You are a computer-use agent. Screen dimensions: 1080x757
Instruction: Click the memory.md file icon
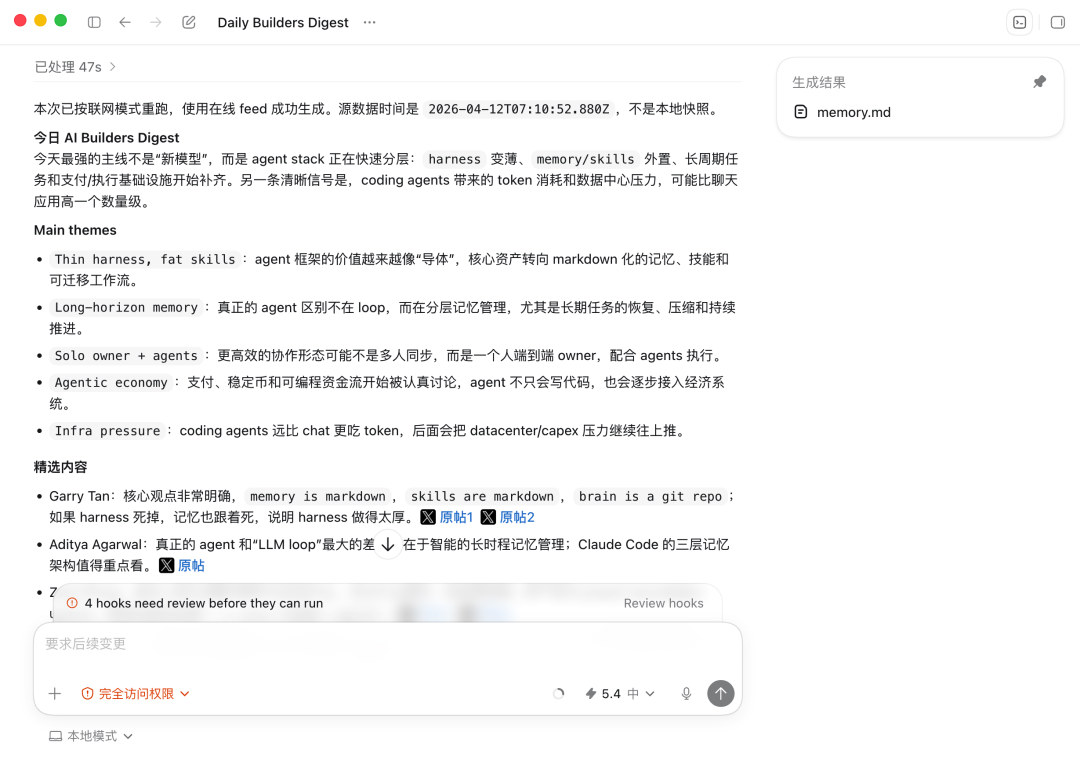[x=800, y=112]
